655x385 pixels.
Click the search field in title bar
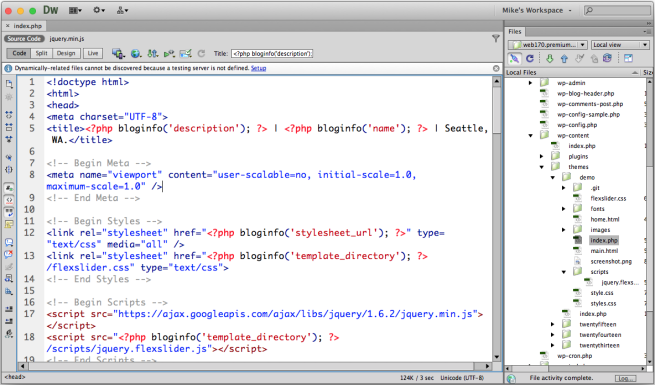(617, 10)
